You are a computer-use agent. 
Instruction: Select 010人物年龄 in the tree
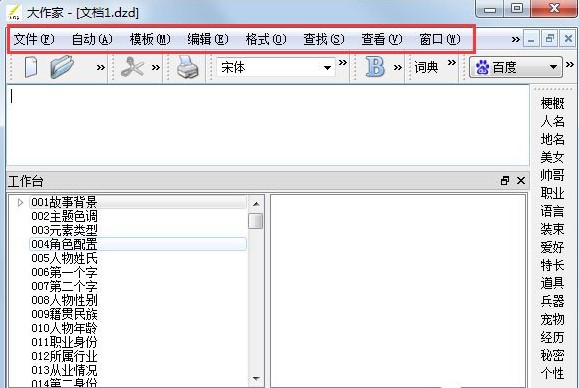pyautogui.click(x=64, y=328)
